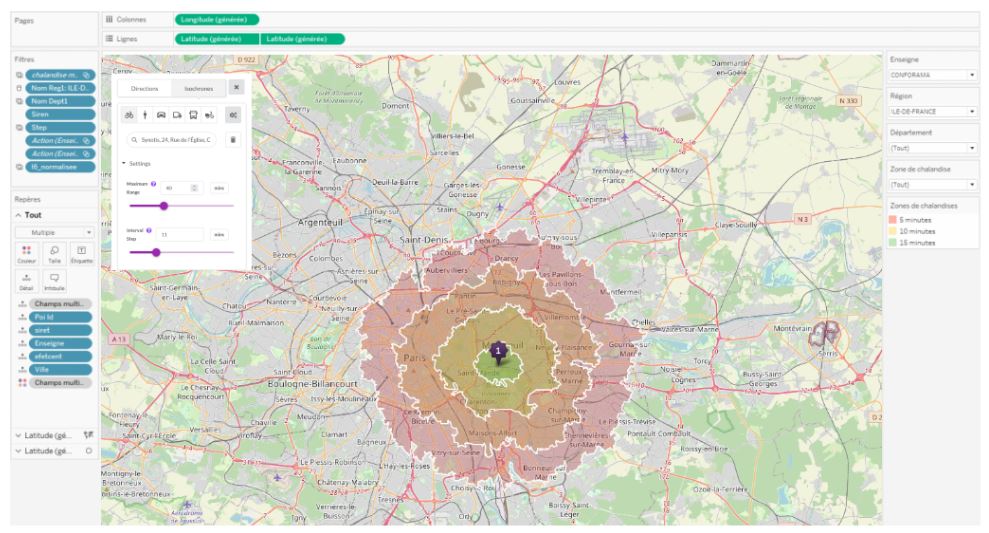Select the bus travel mode icon

[193, 115]
